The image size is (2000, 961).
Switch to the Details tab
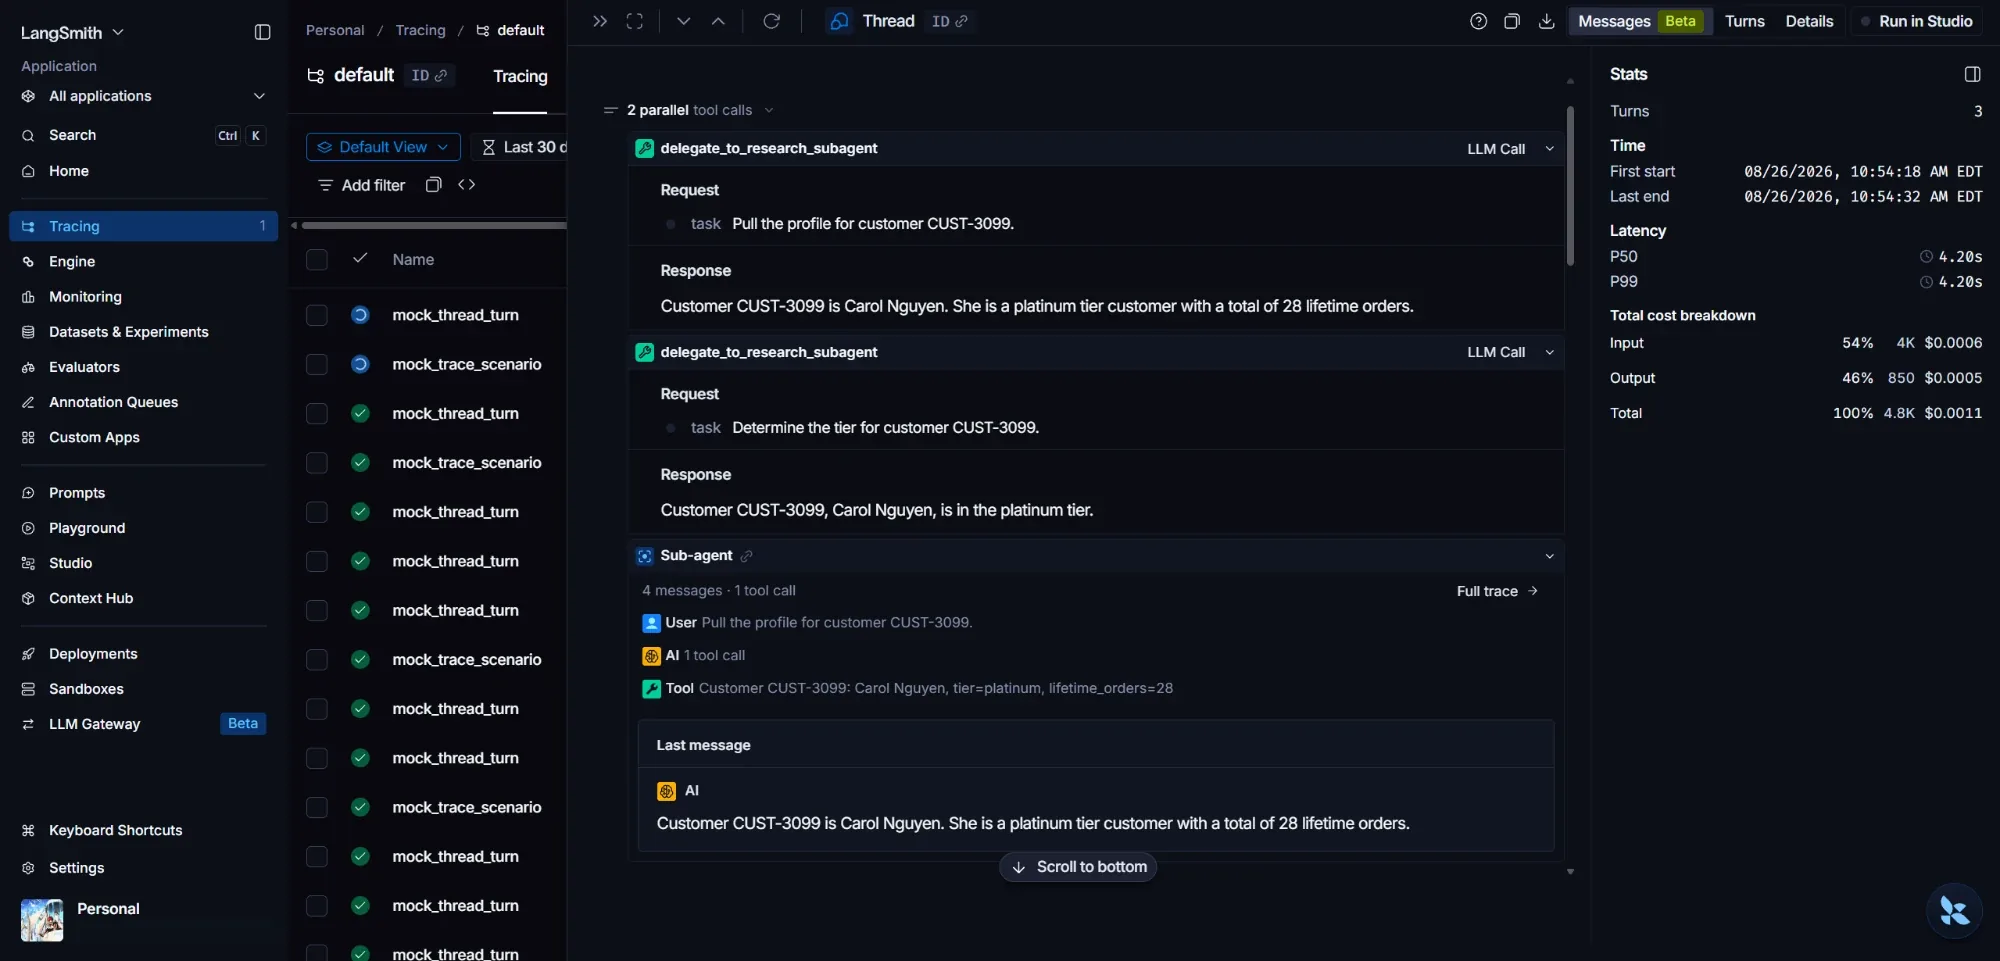click(1809, 21)
